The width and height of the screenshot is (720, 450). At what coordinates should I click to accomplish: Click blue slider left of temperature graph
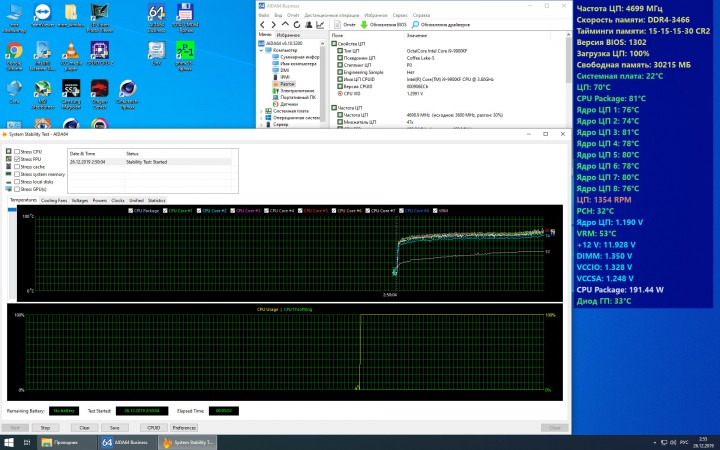[x=12, y=210]
